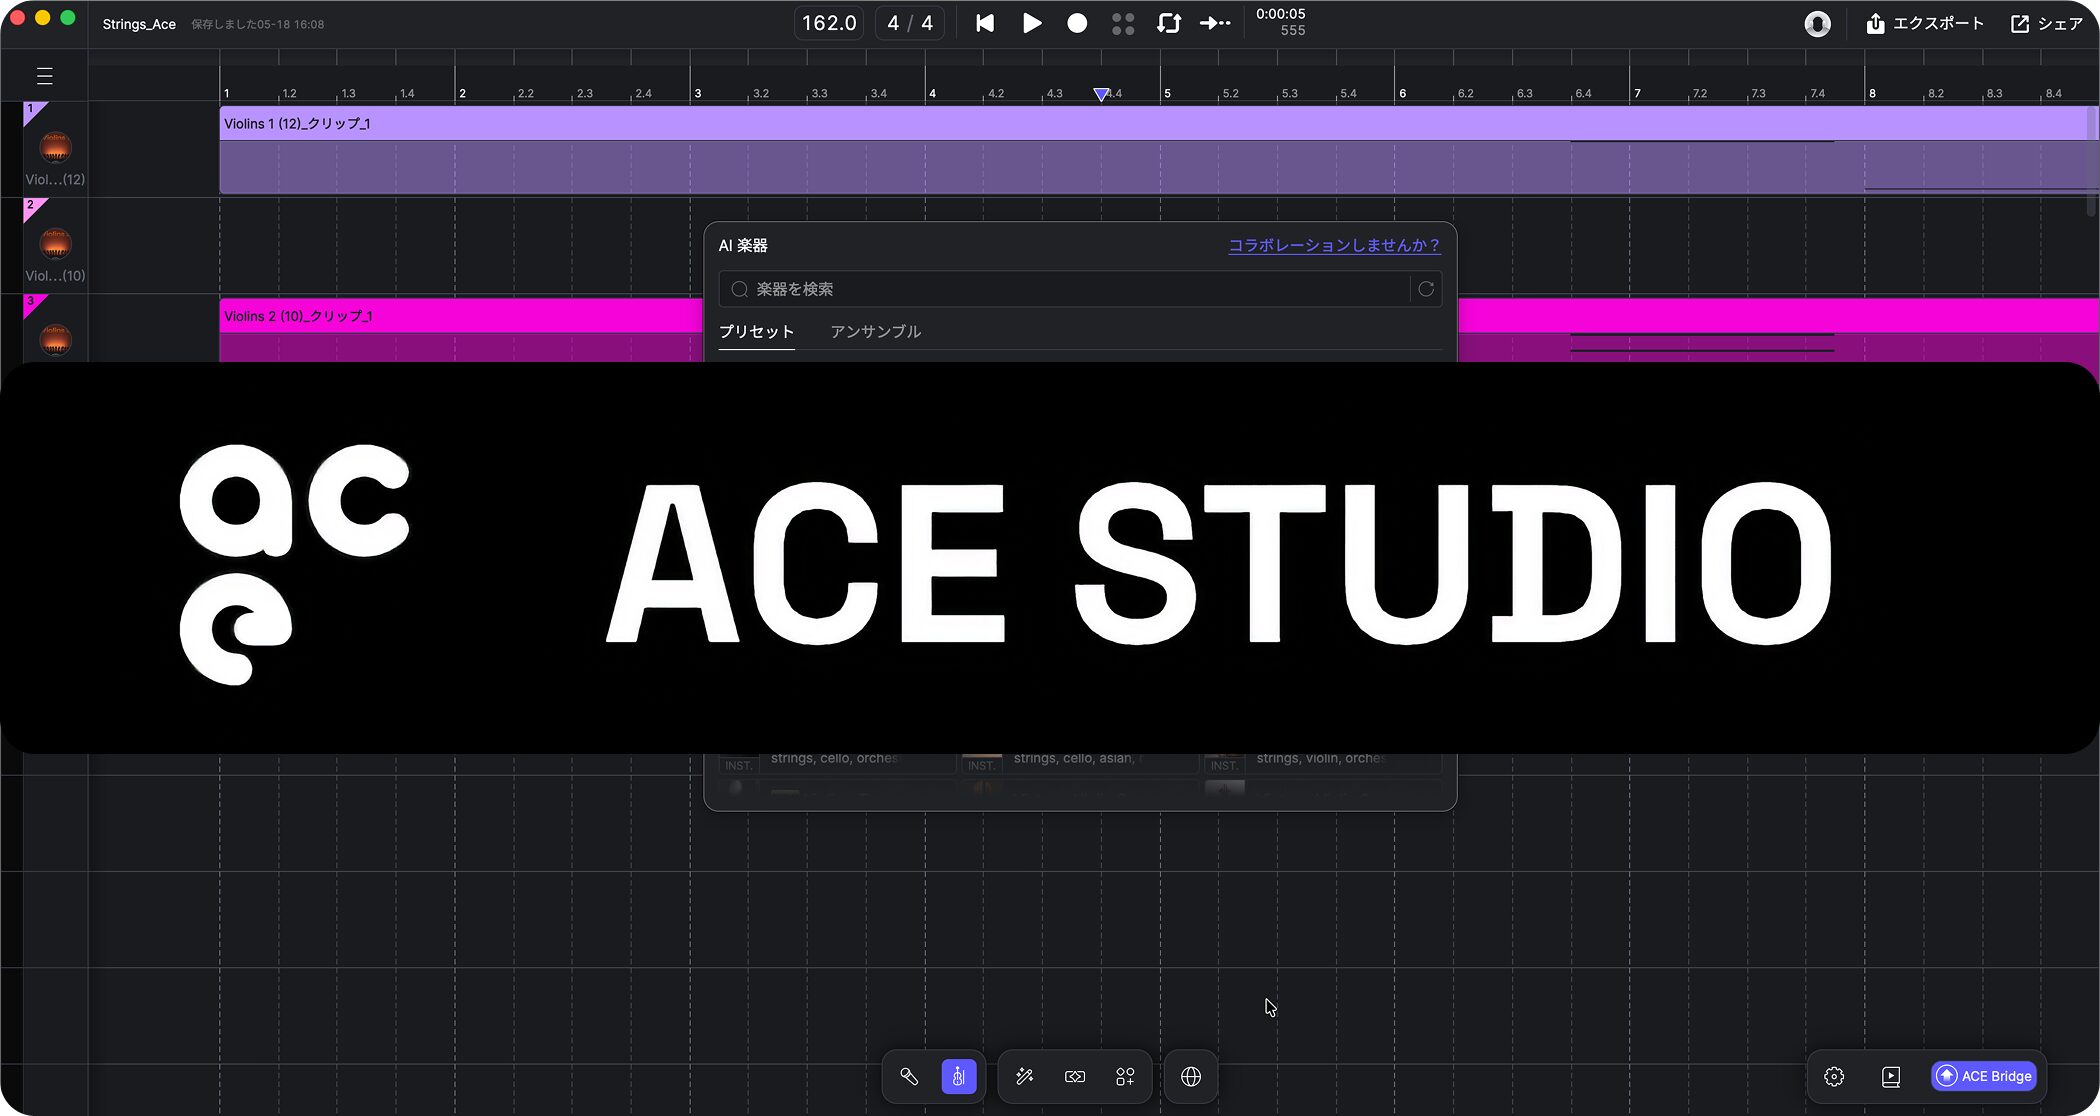Image resolution: width=2100 pixels, height=1116 pixels.
Task: Open the globe icon in bottom toolbar
Action: tap(1191, 1077)
